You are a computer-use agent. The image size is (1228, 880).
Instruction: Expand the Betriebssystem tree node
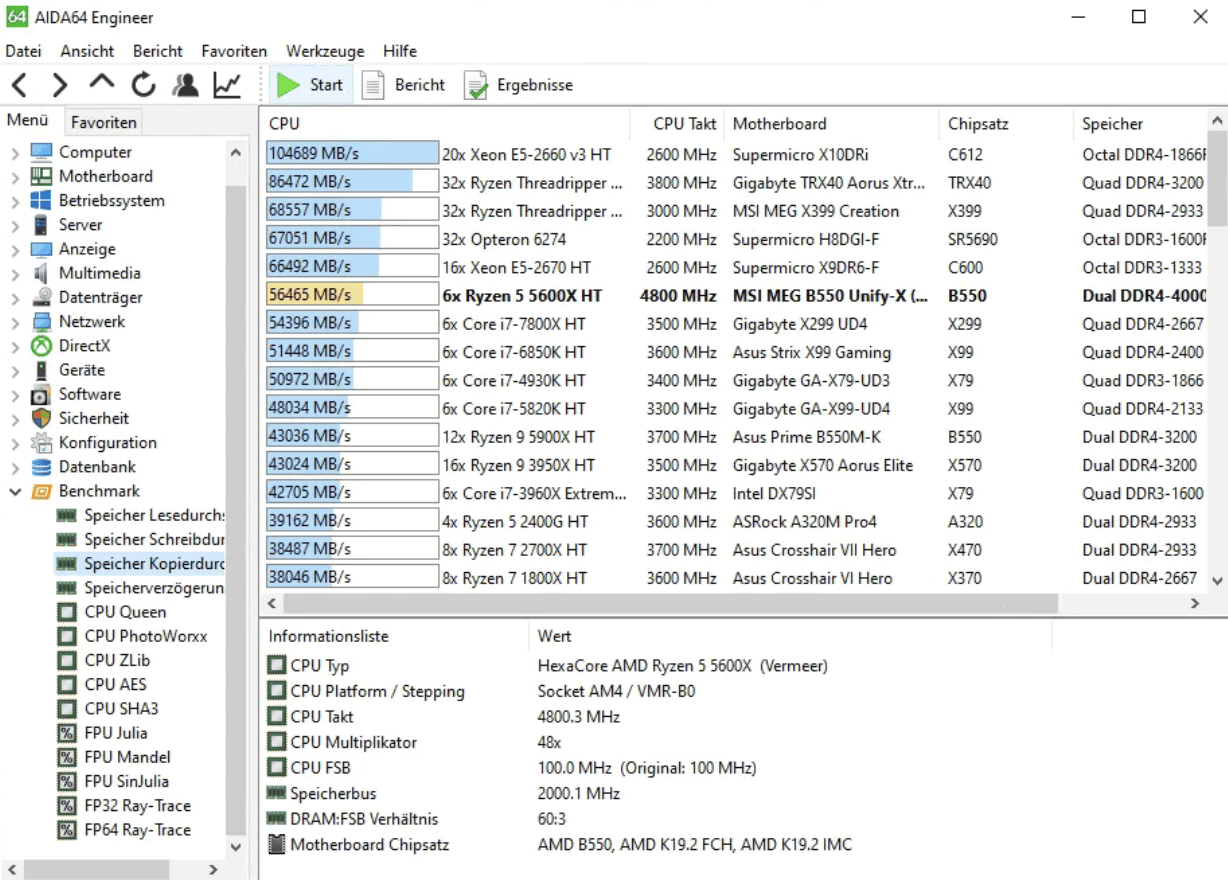[15, 201]
